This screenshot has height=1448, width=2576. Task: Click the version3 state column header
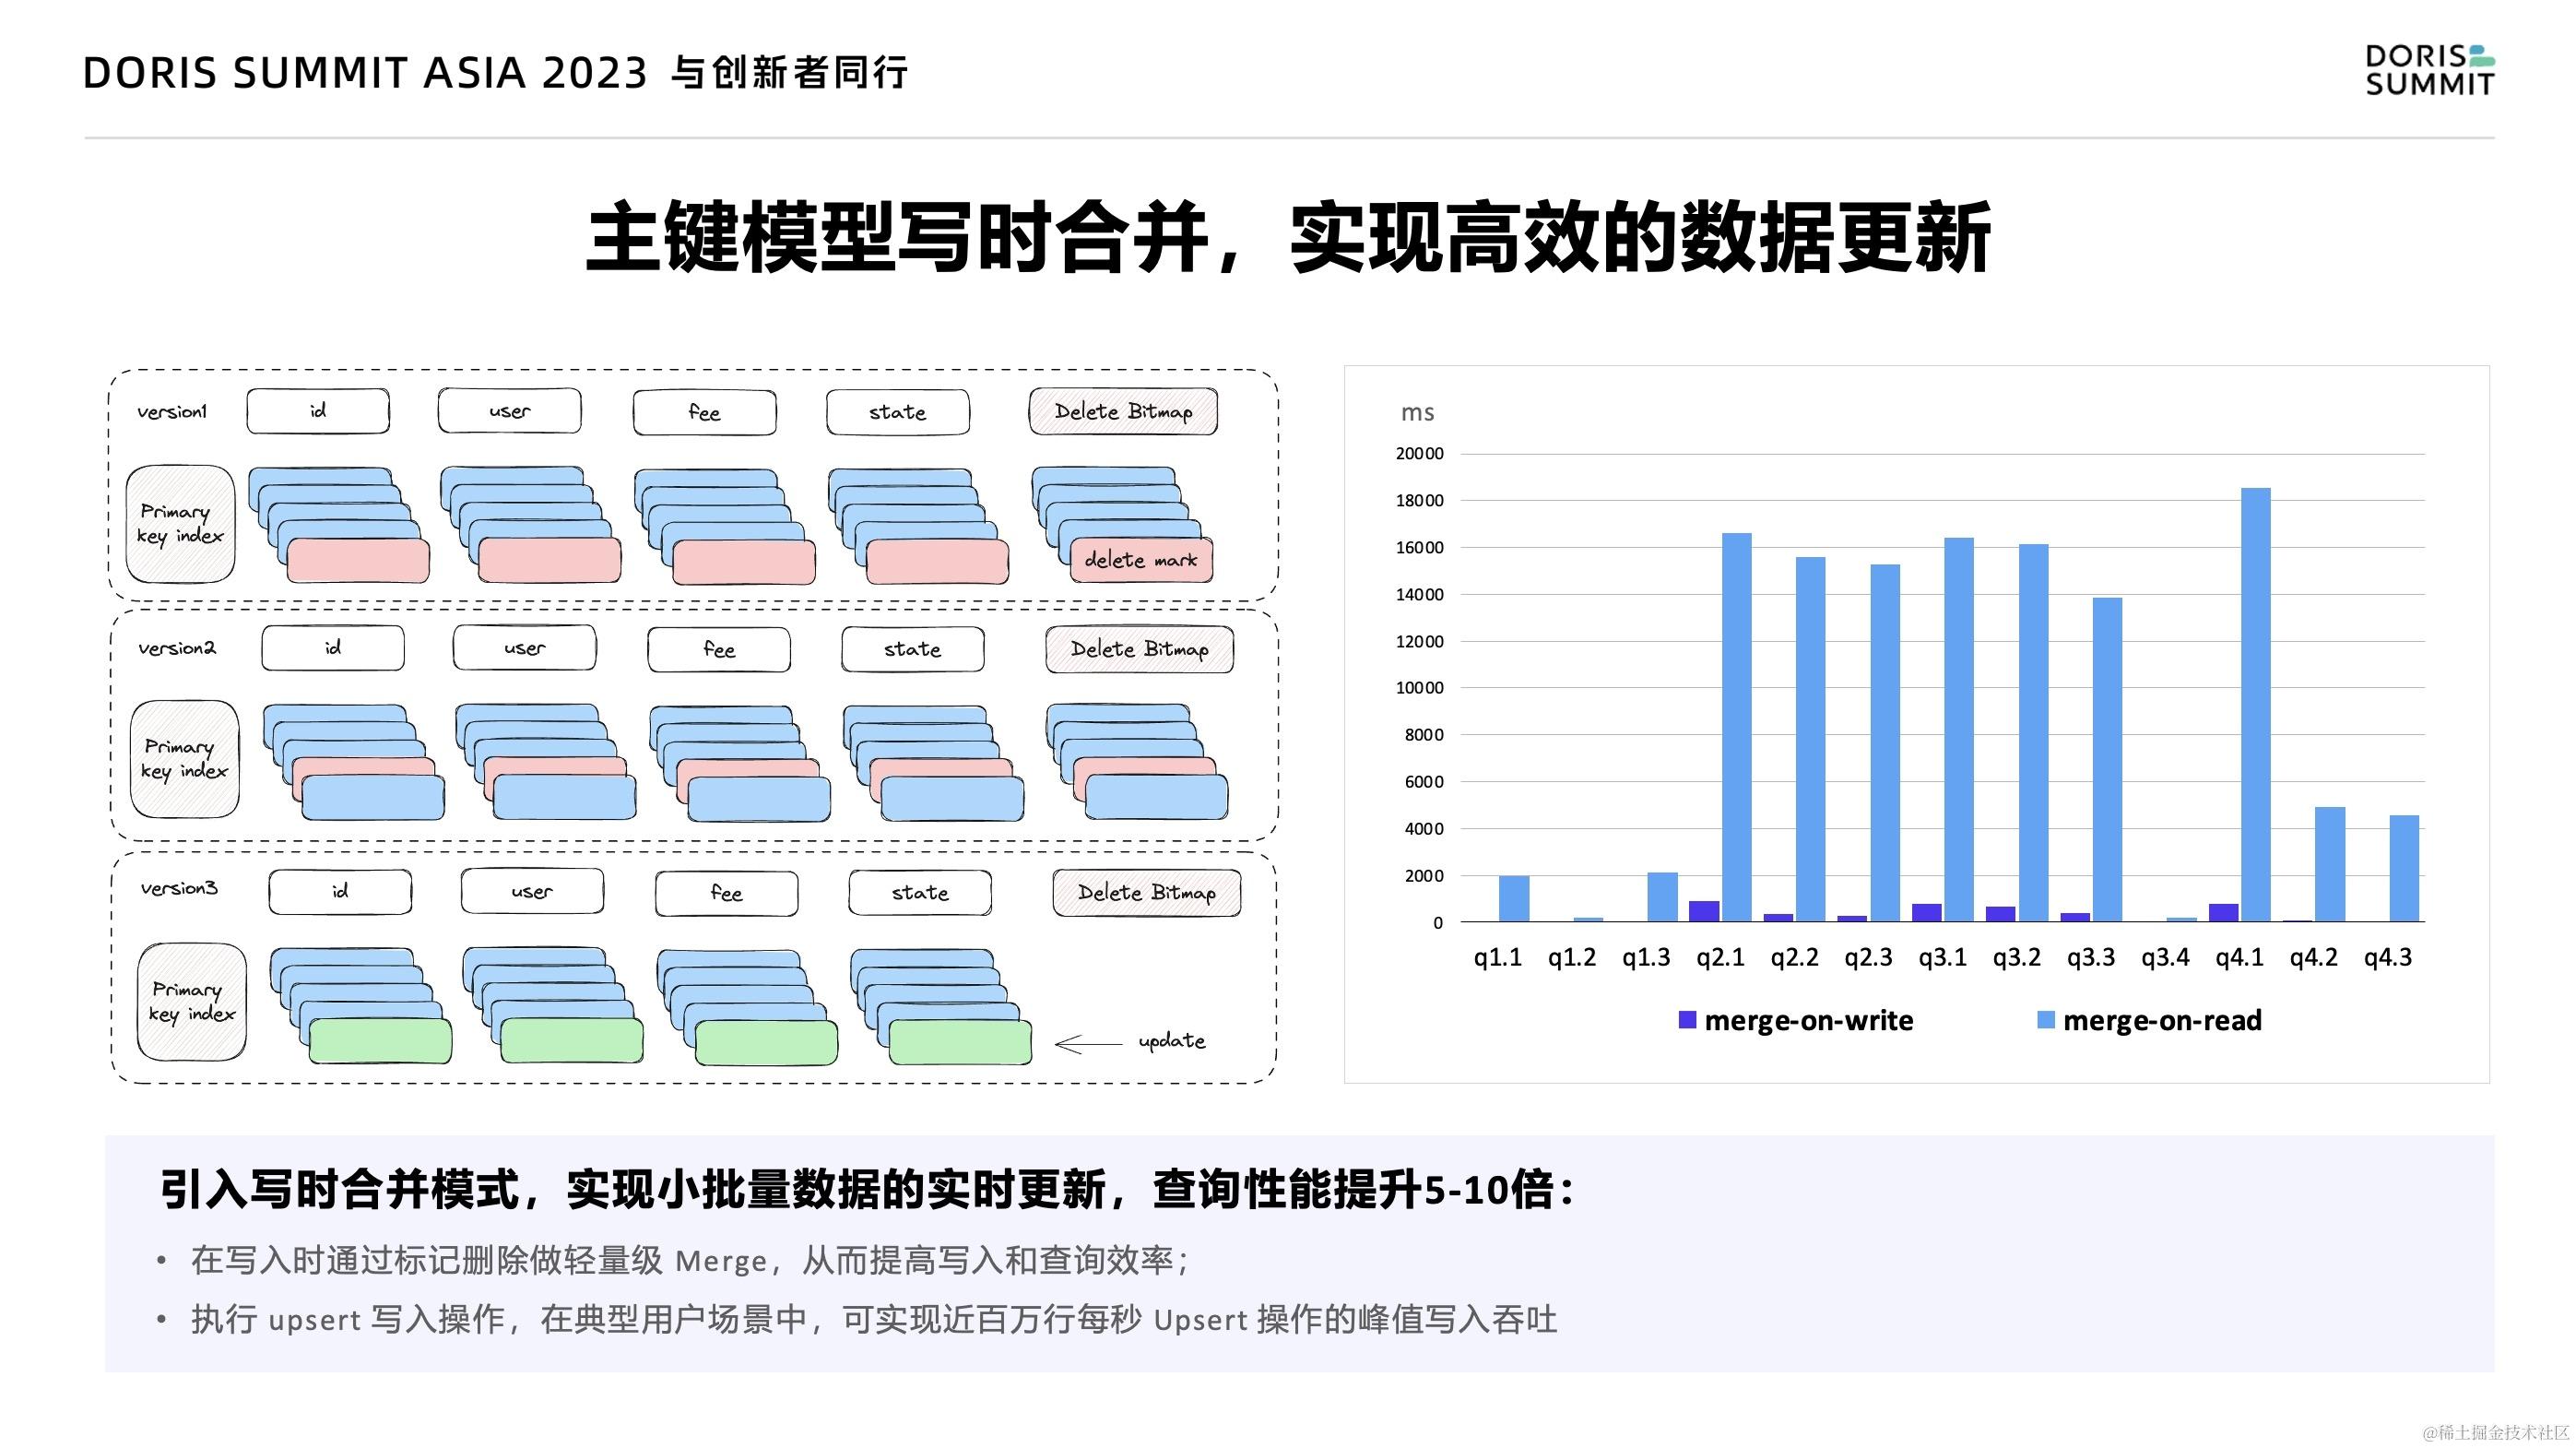[x=920, y=893]
